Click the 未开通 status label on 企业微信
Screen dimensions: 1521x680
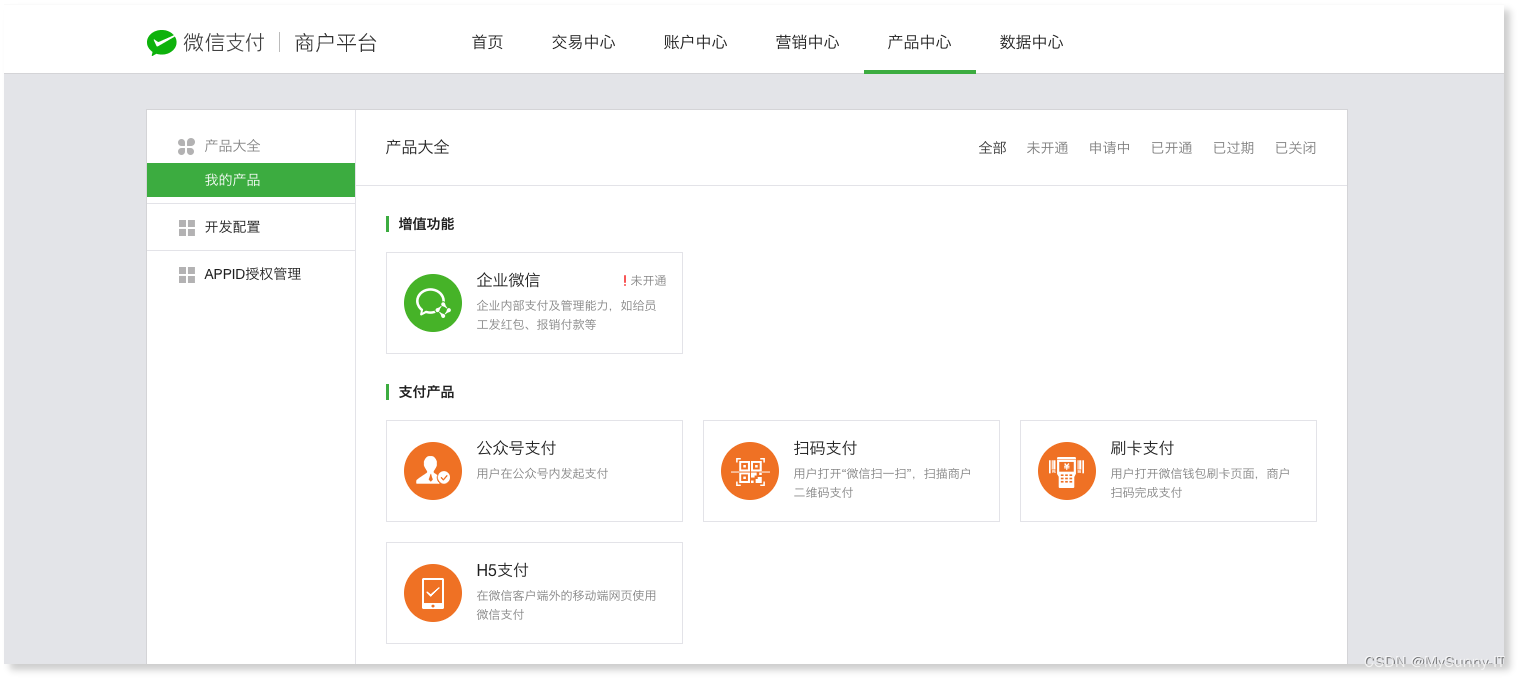[x=648, y=281]
